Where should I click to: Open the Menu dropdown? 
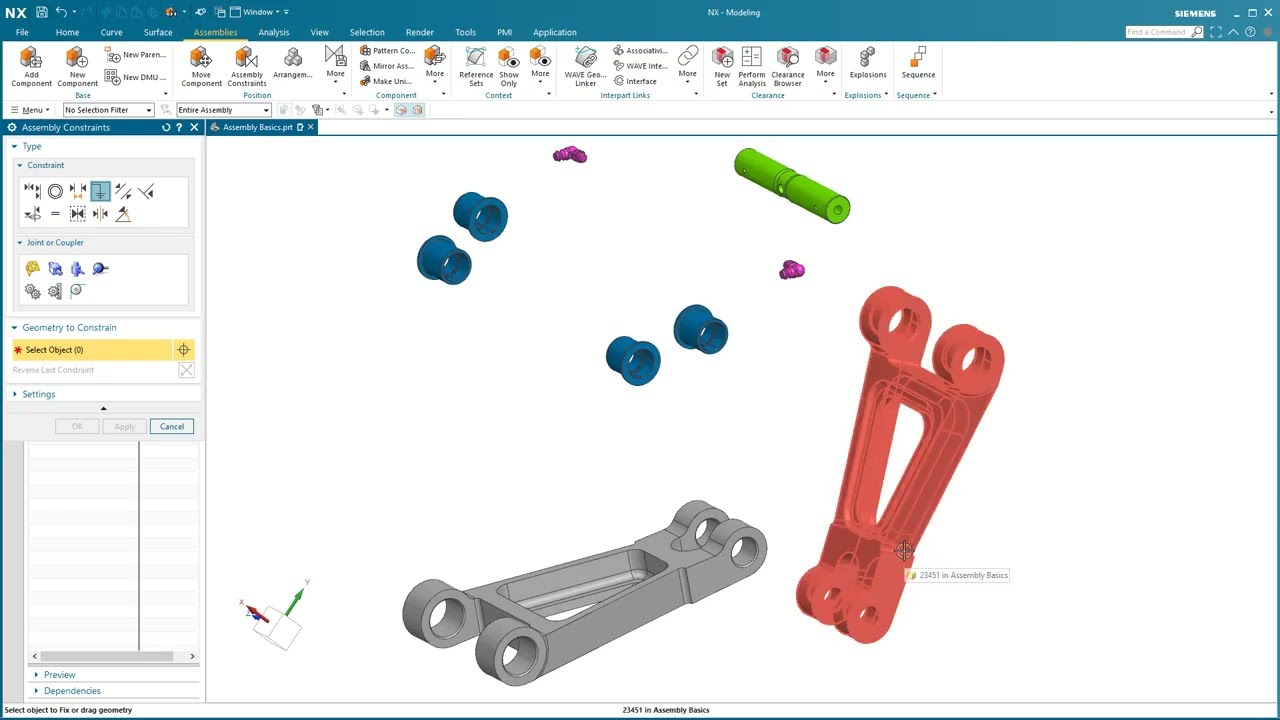point(30,110)
